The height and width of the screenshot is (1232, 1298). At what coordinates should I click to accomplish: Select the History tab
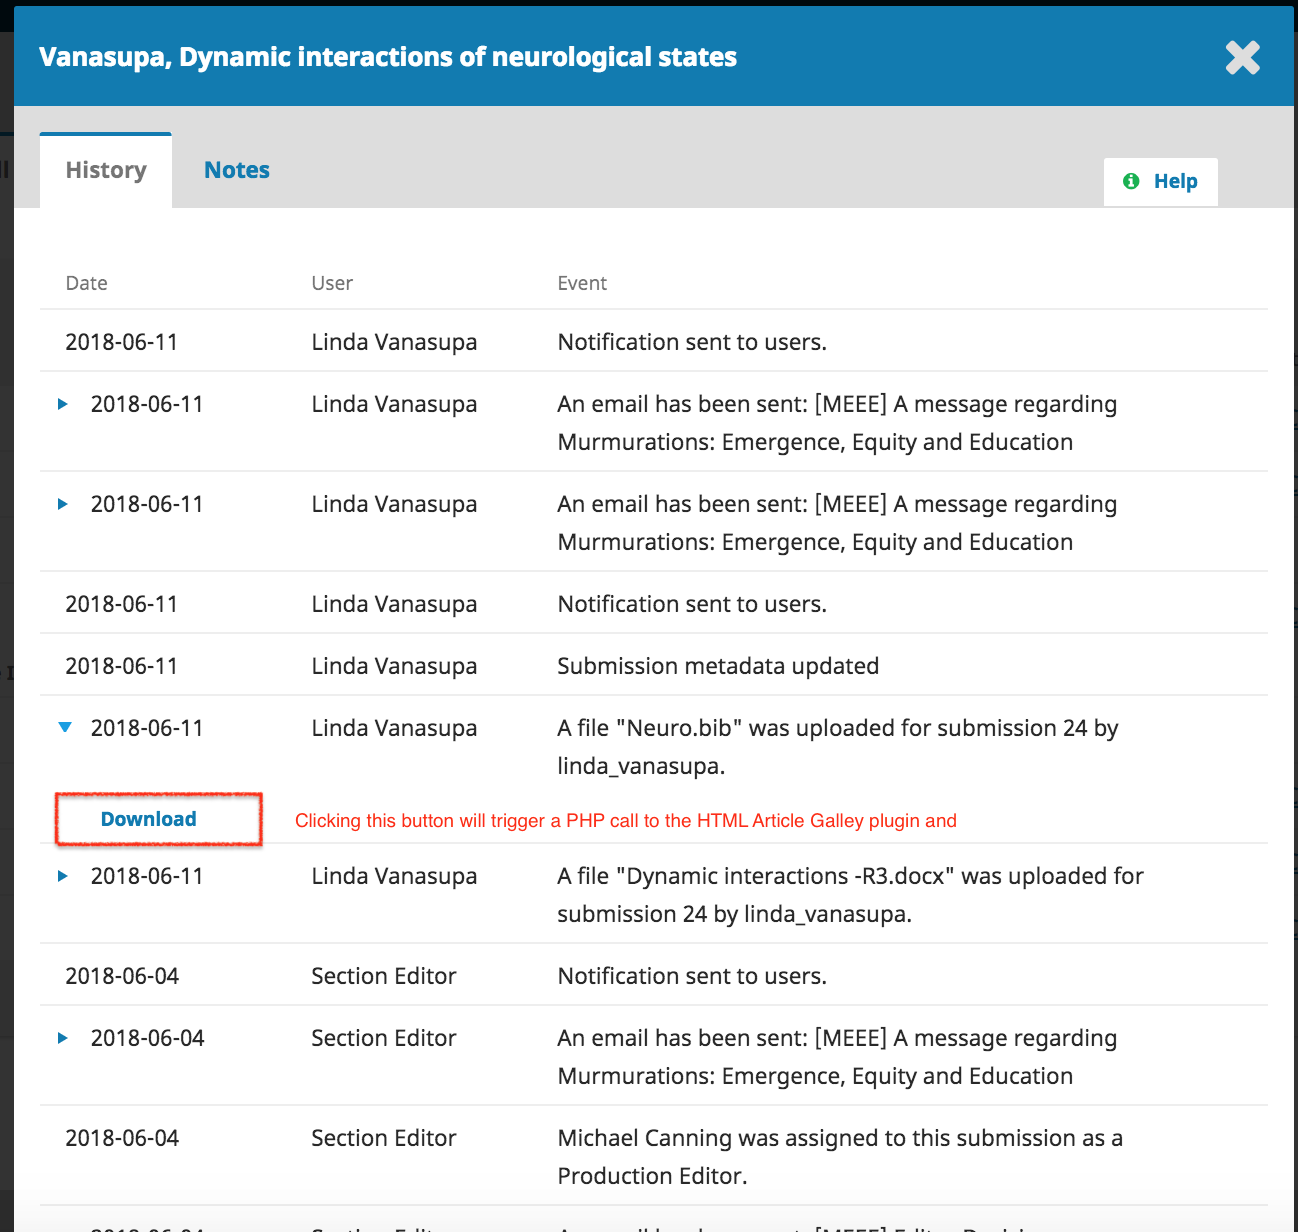coord(106,170)
